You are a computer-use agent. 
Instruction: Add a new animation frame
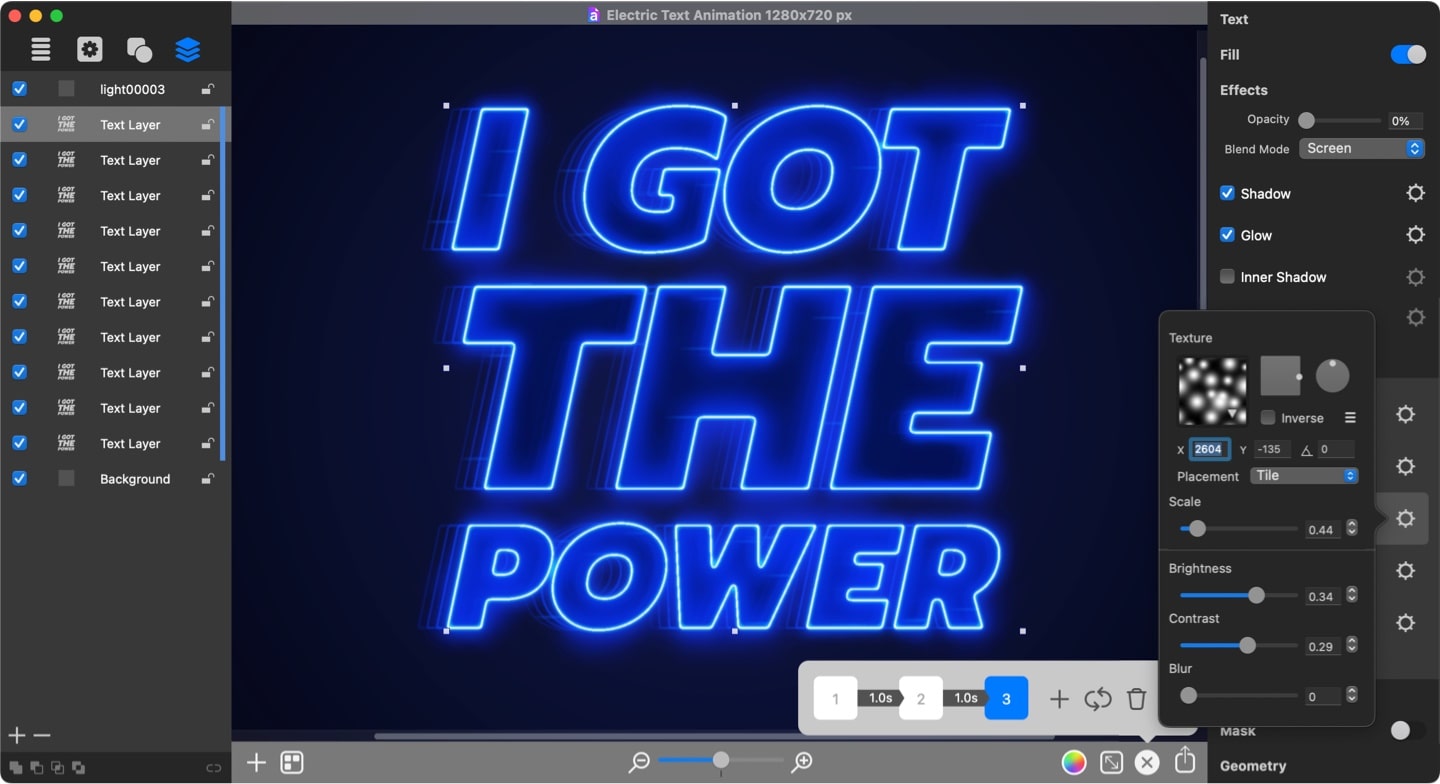(1059, 699)
